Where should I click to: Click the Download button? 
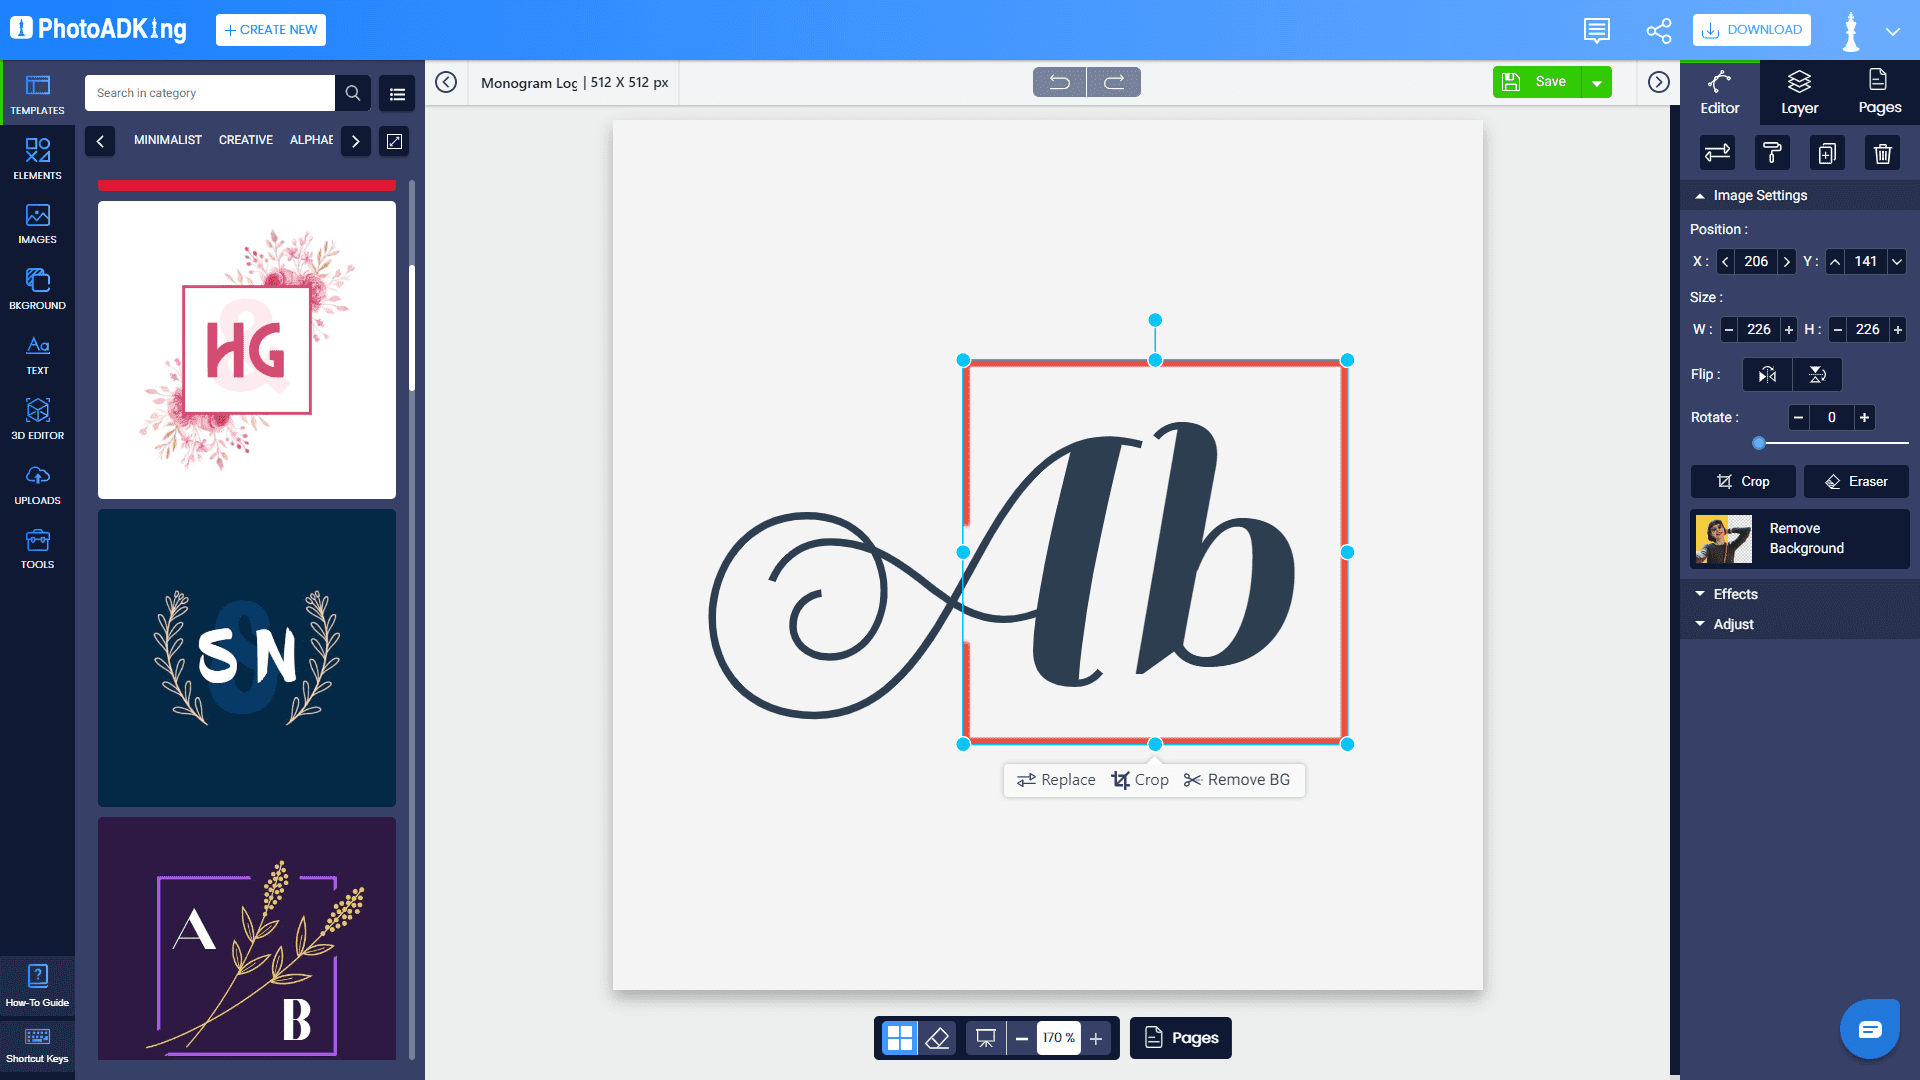(x=1752, y=30)
